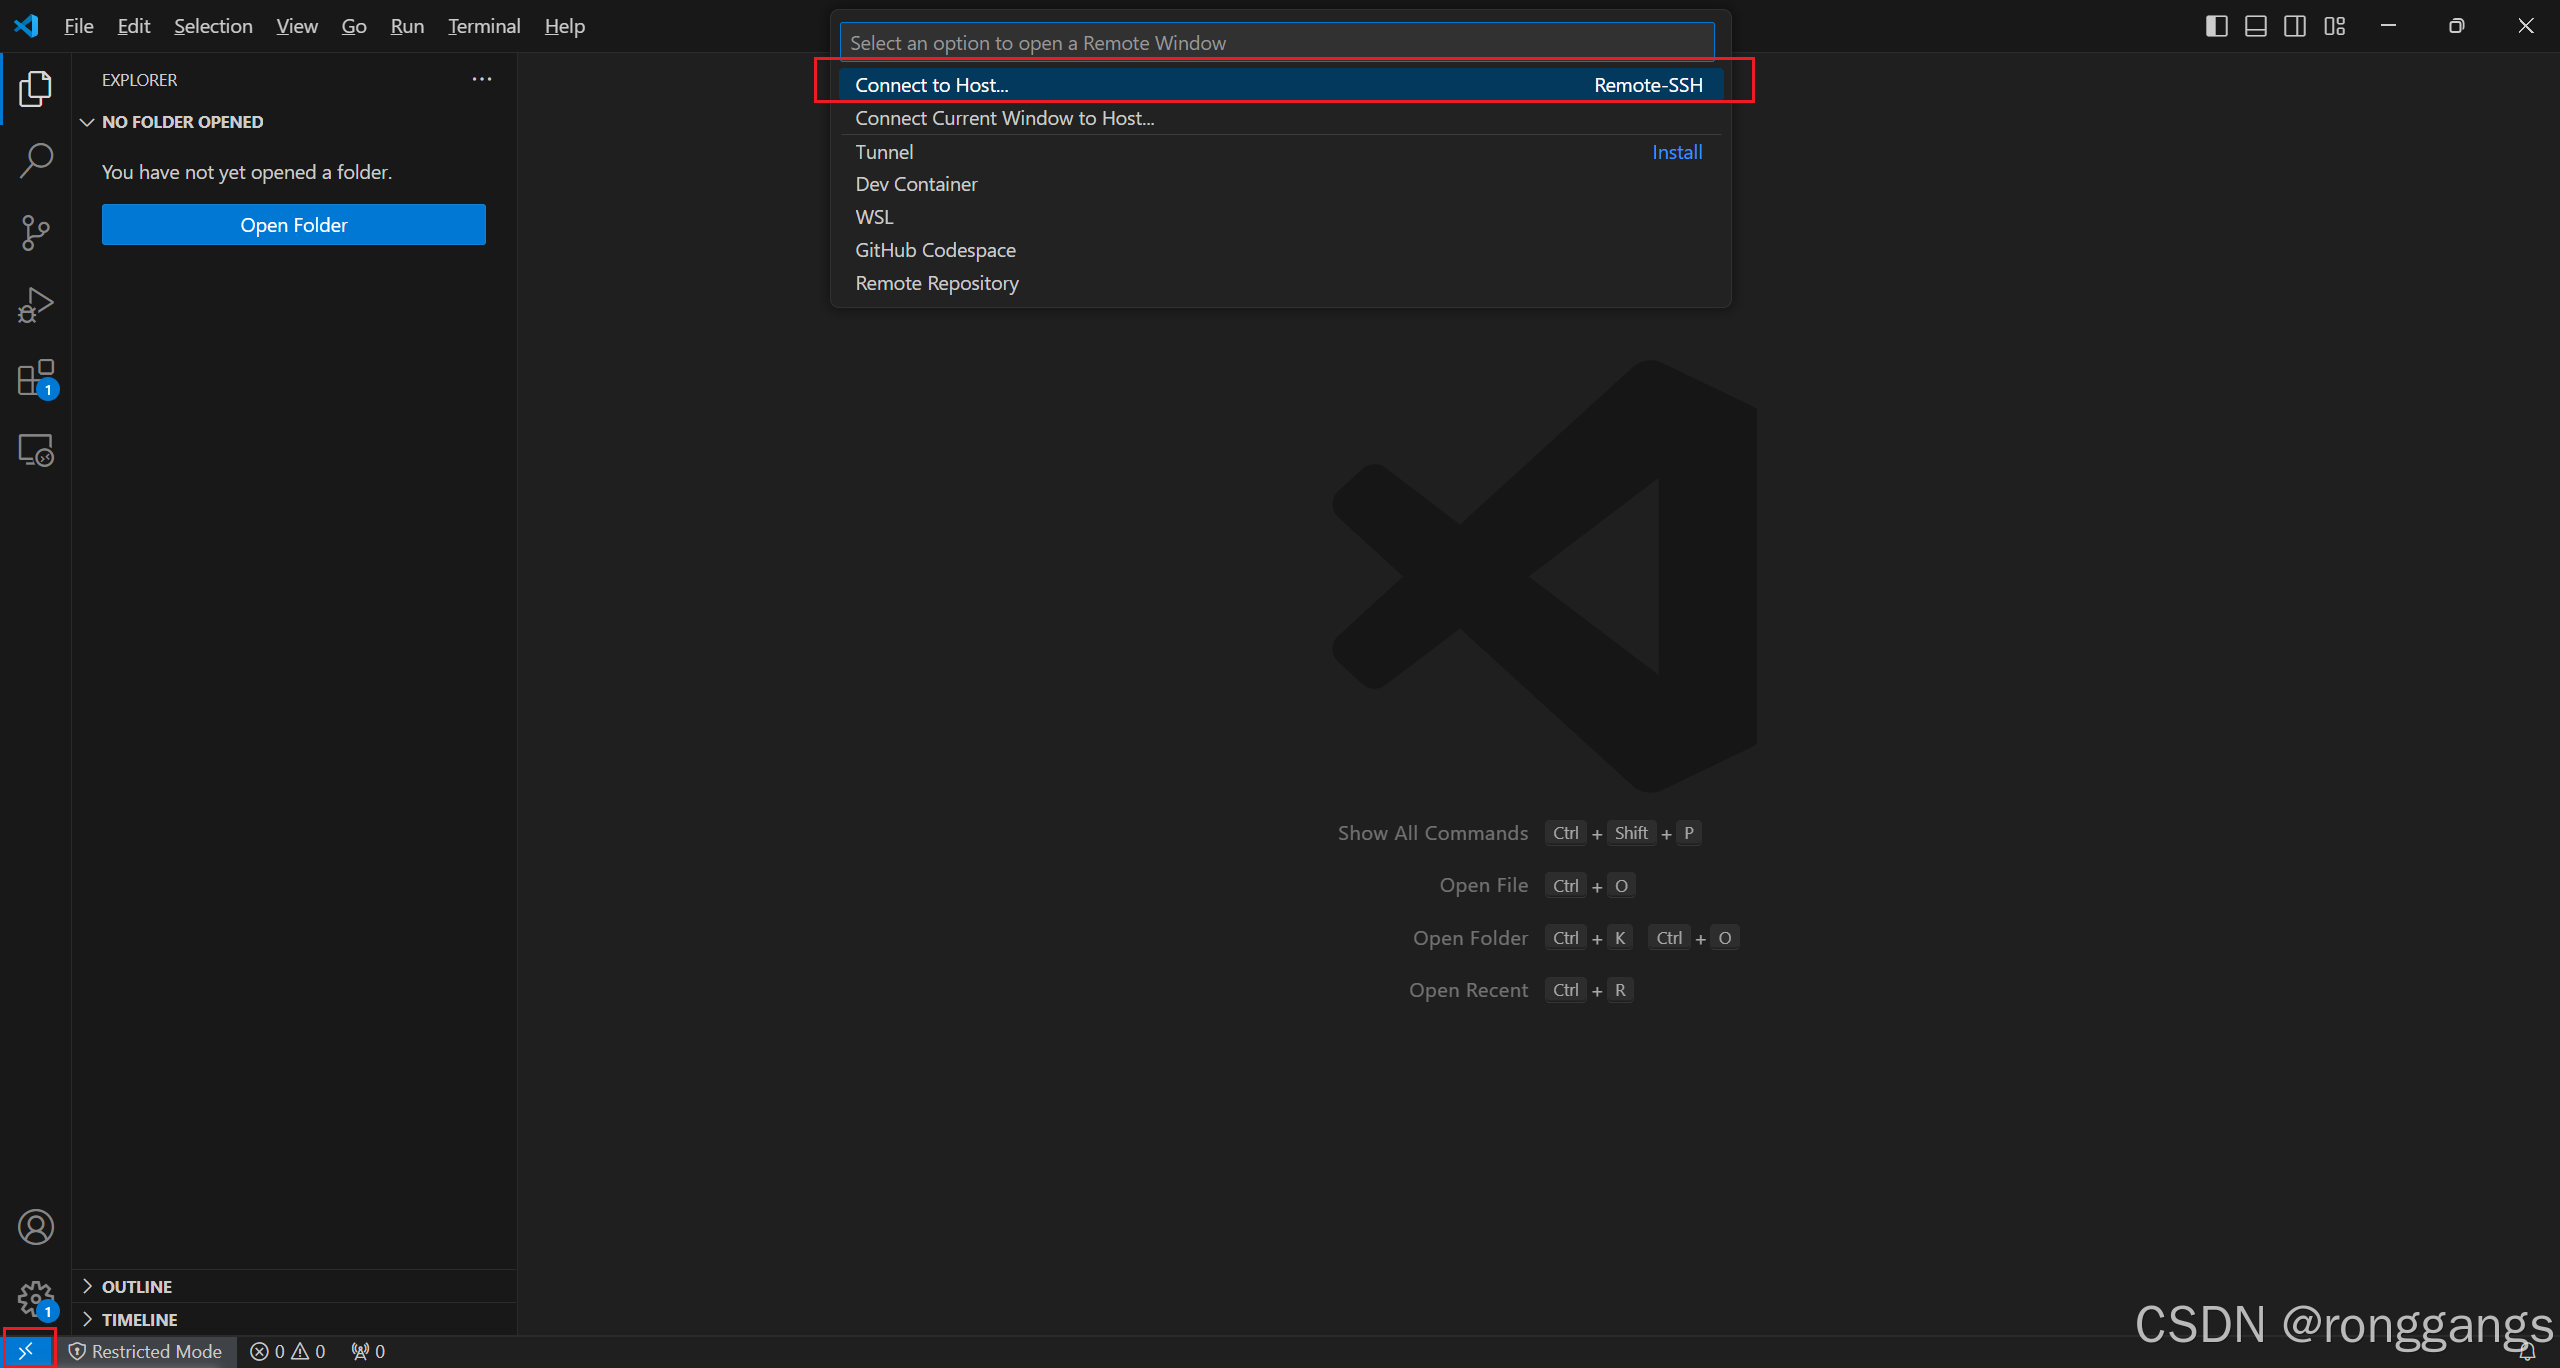Open the Remote Explorer icon
The width and height of the screenshot is (2560, 1368).
pos(36,451)
